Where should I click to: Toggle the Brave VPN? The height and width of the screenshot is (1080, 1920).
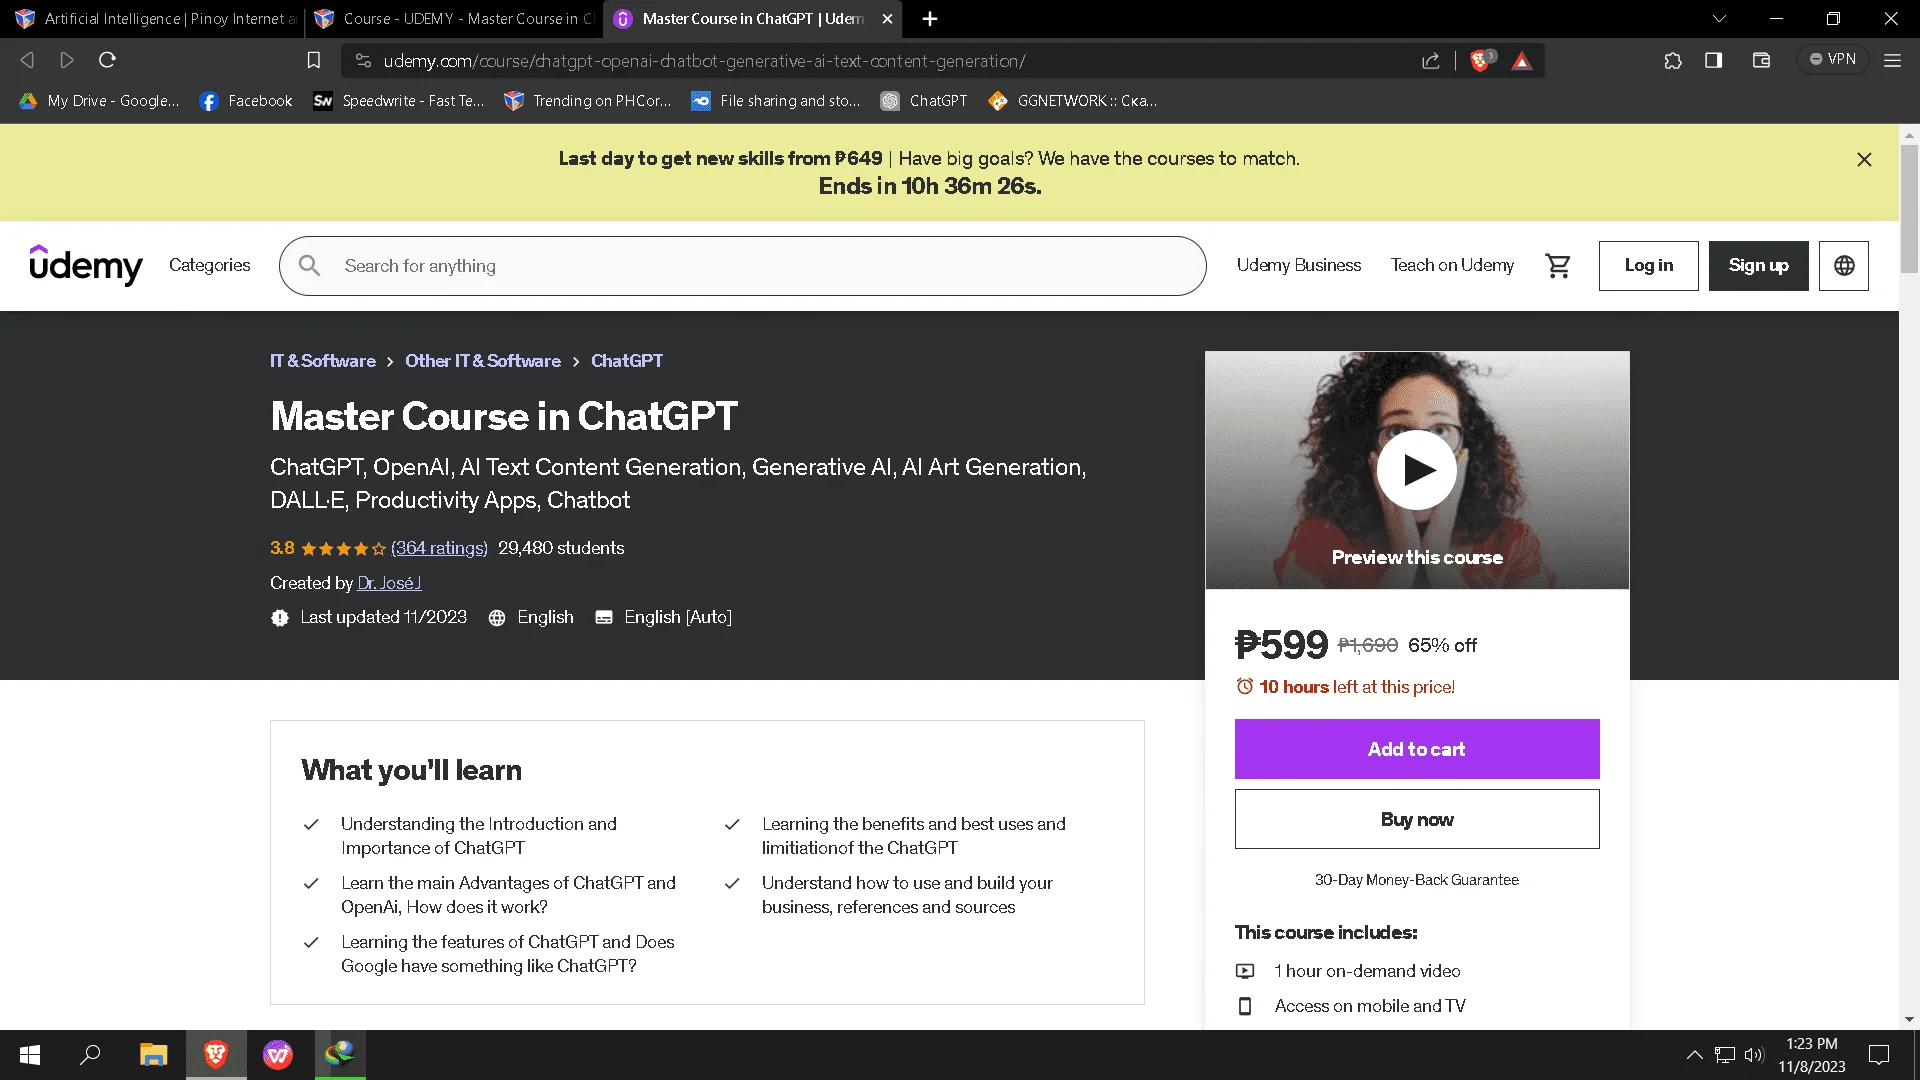click(1832, 60)
